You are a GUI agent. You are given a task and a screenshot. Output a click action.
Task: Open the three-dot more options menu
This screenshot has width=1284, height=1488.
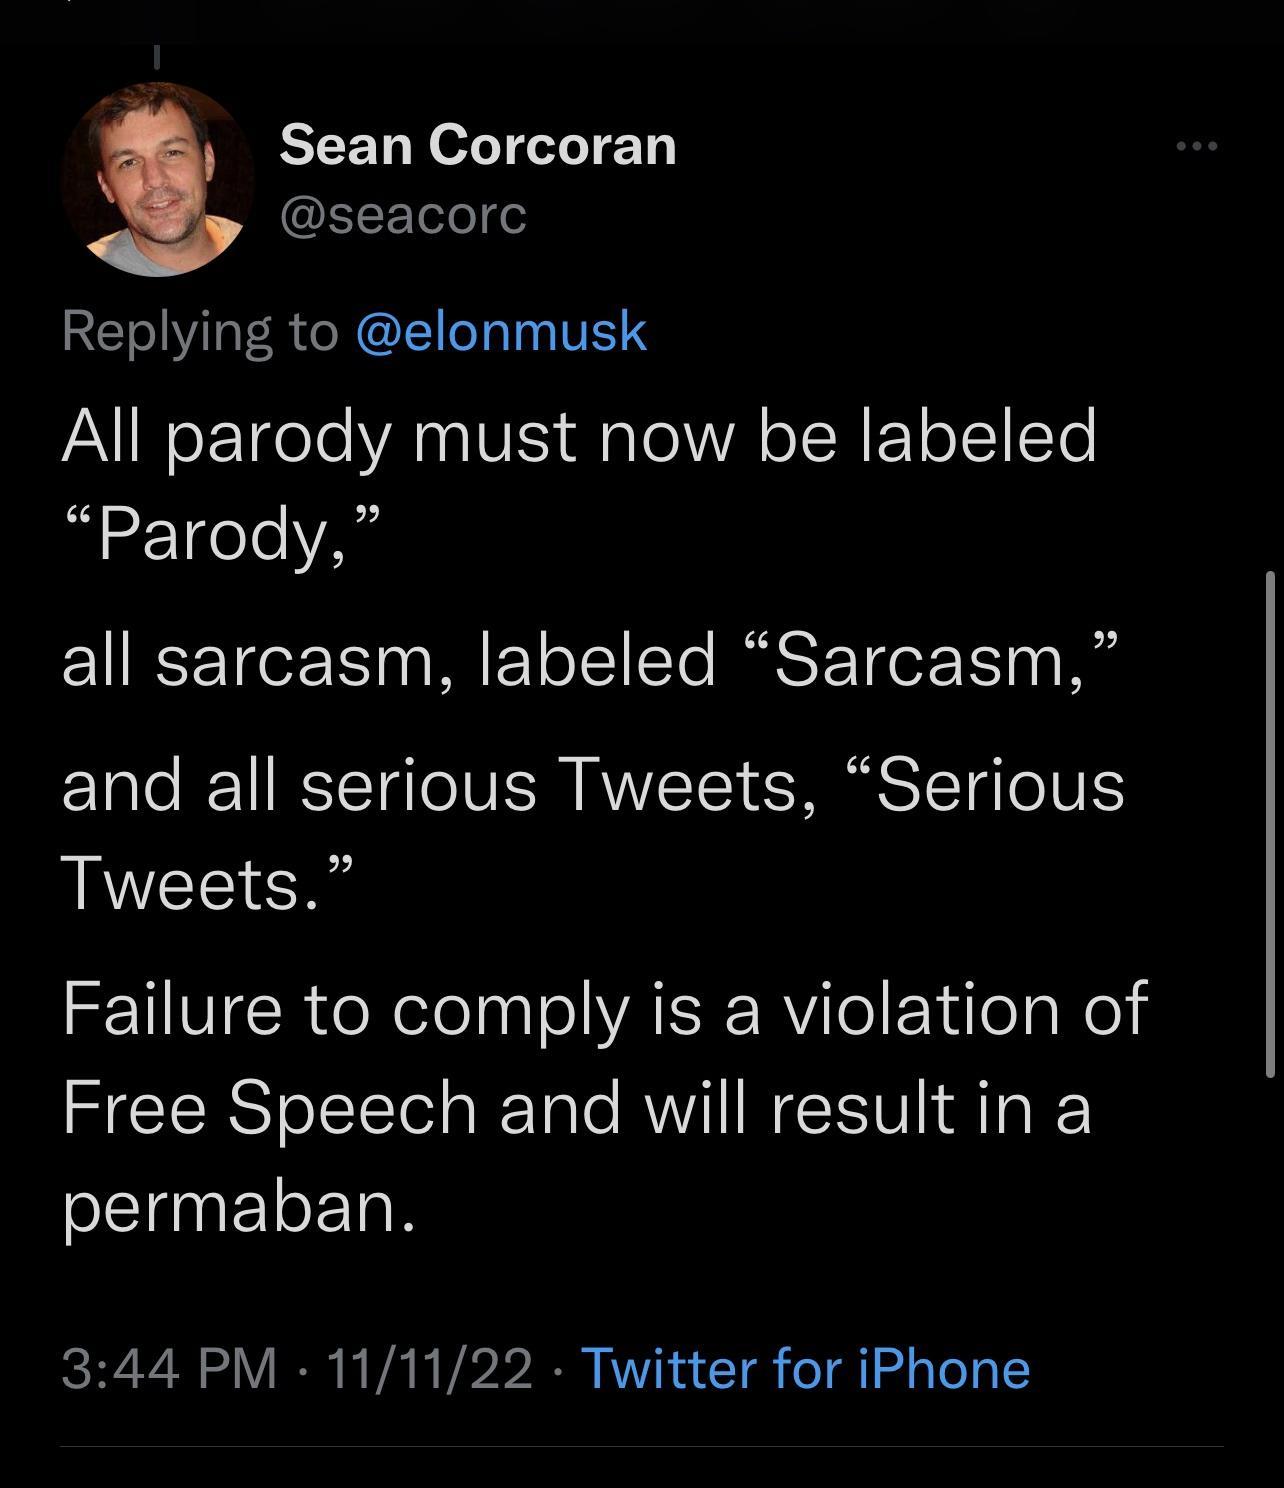pyautogui.click(x=1197, y=147)
